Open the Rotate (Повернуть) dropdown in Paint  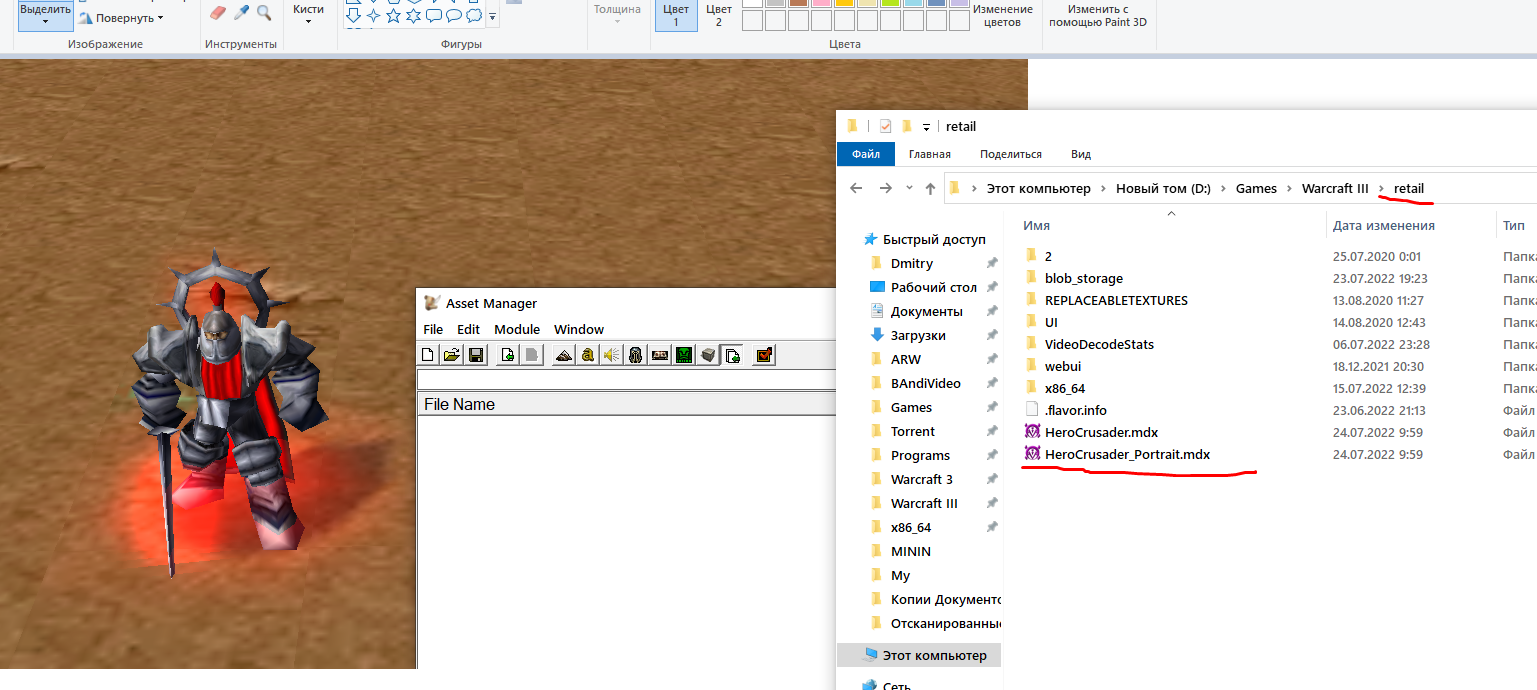pos(121,18)
